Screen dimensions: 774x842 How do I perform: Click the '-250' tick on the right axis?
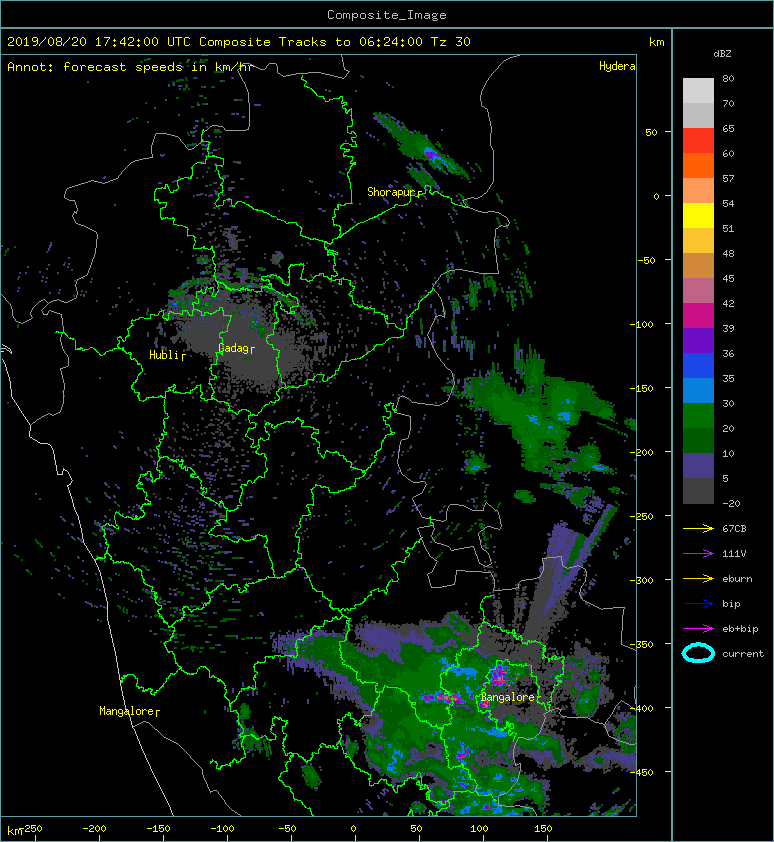click(642, 517)
